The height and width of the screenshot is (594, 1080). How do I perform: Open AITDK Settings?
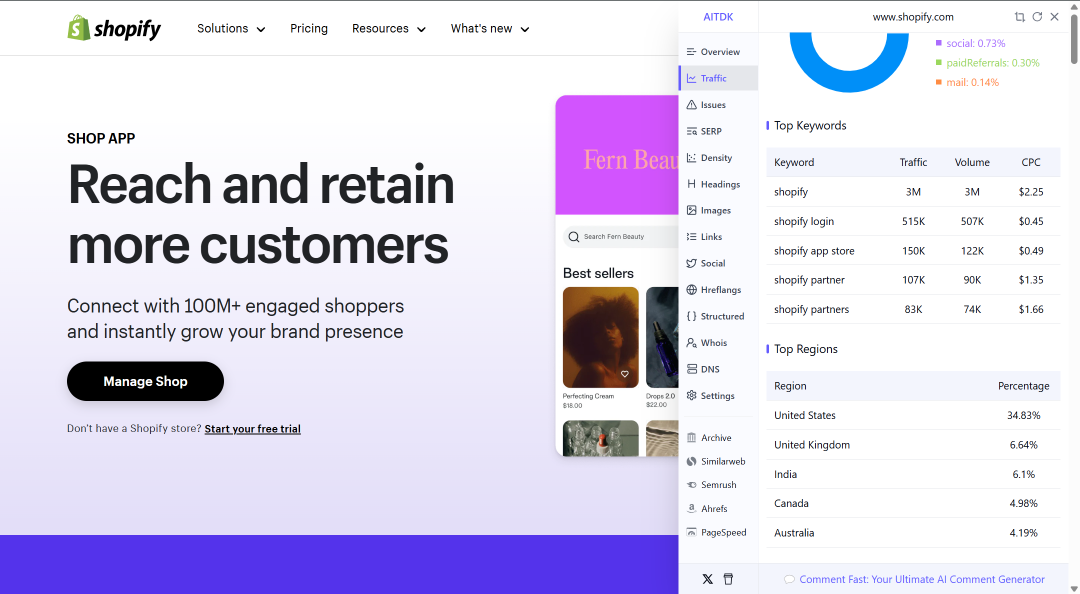(718, 396)
